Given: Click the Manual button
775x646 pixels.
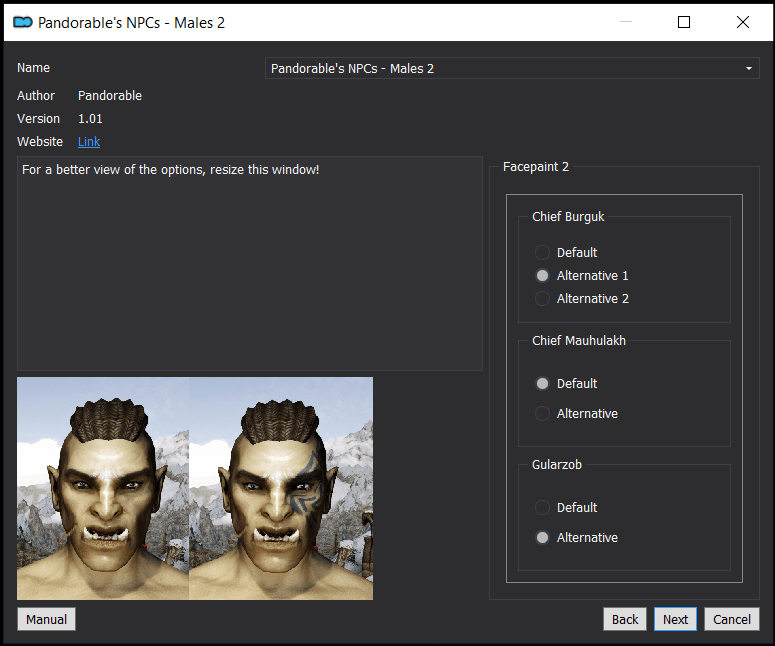Looking at the screenshot, I should (x=46, y=619).
